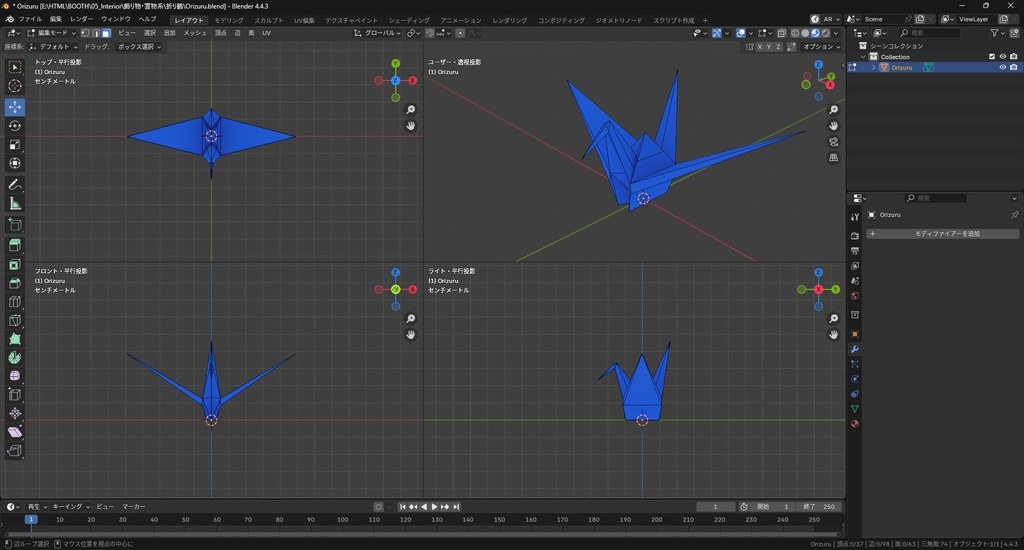
Task: Activate the Annotate pencil tool
Action: coord(14,185)
